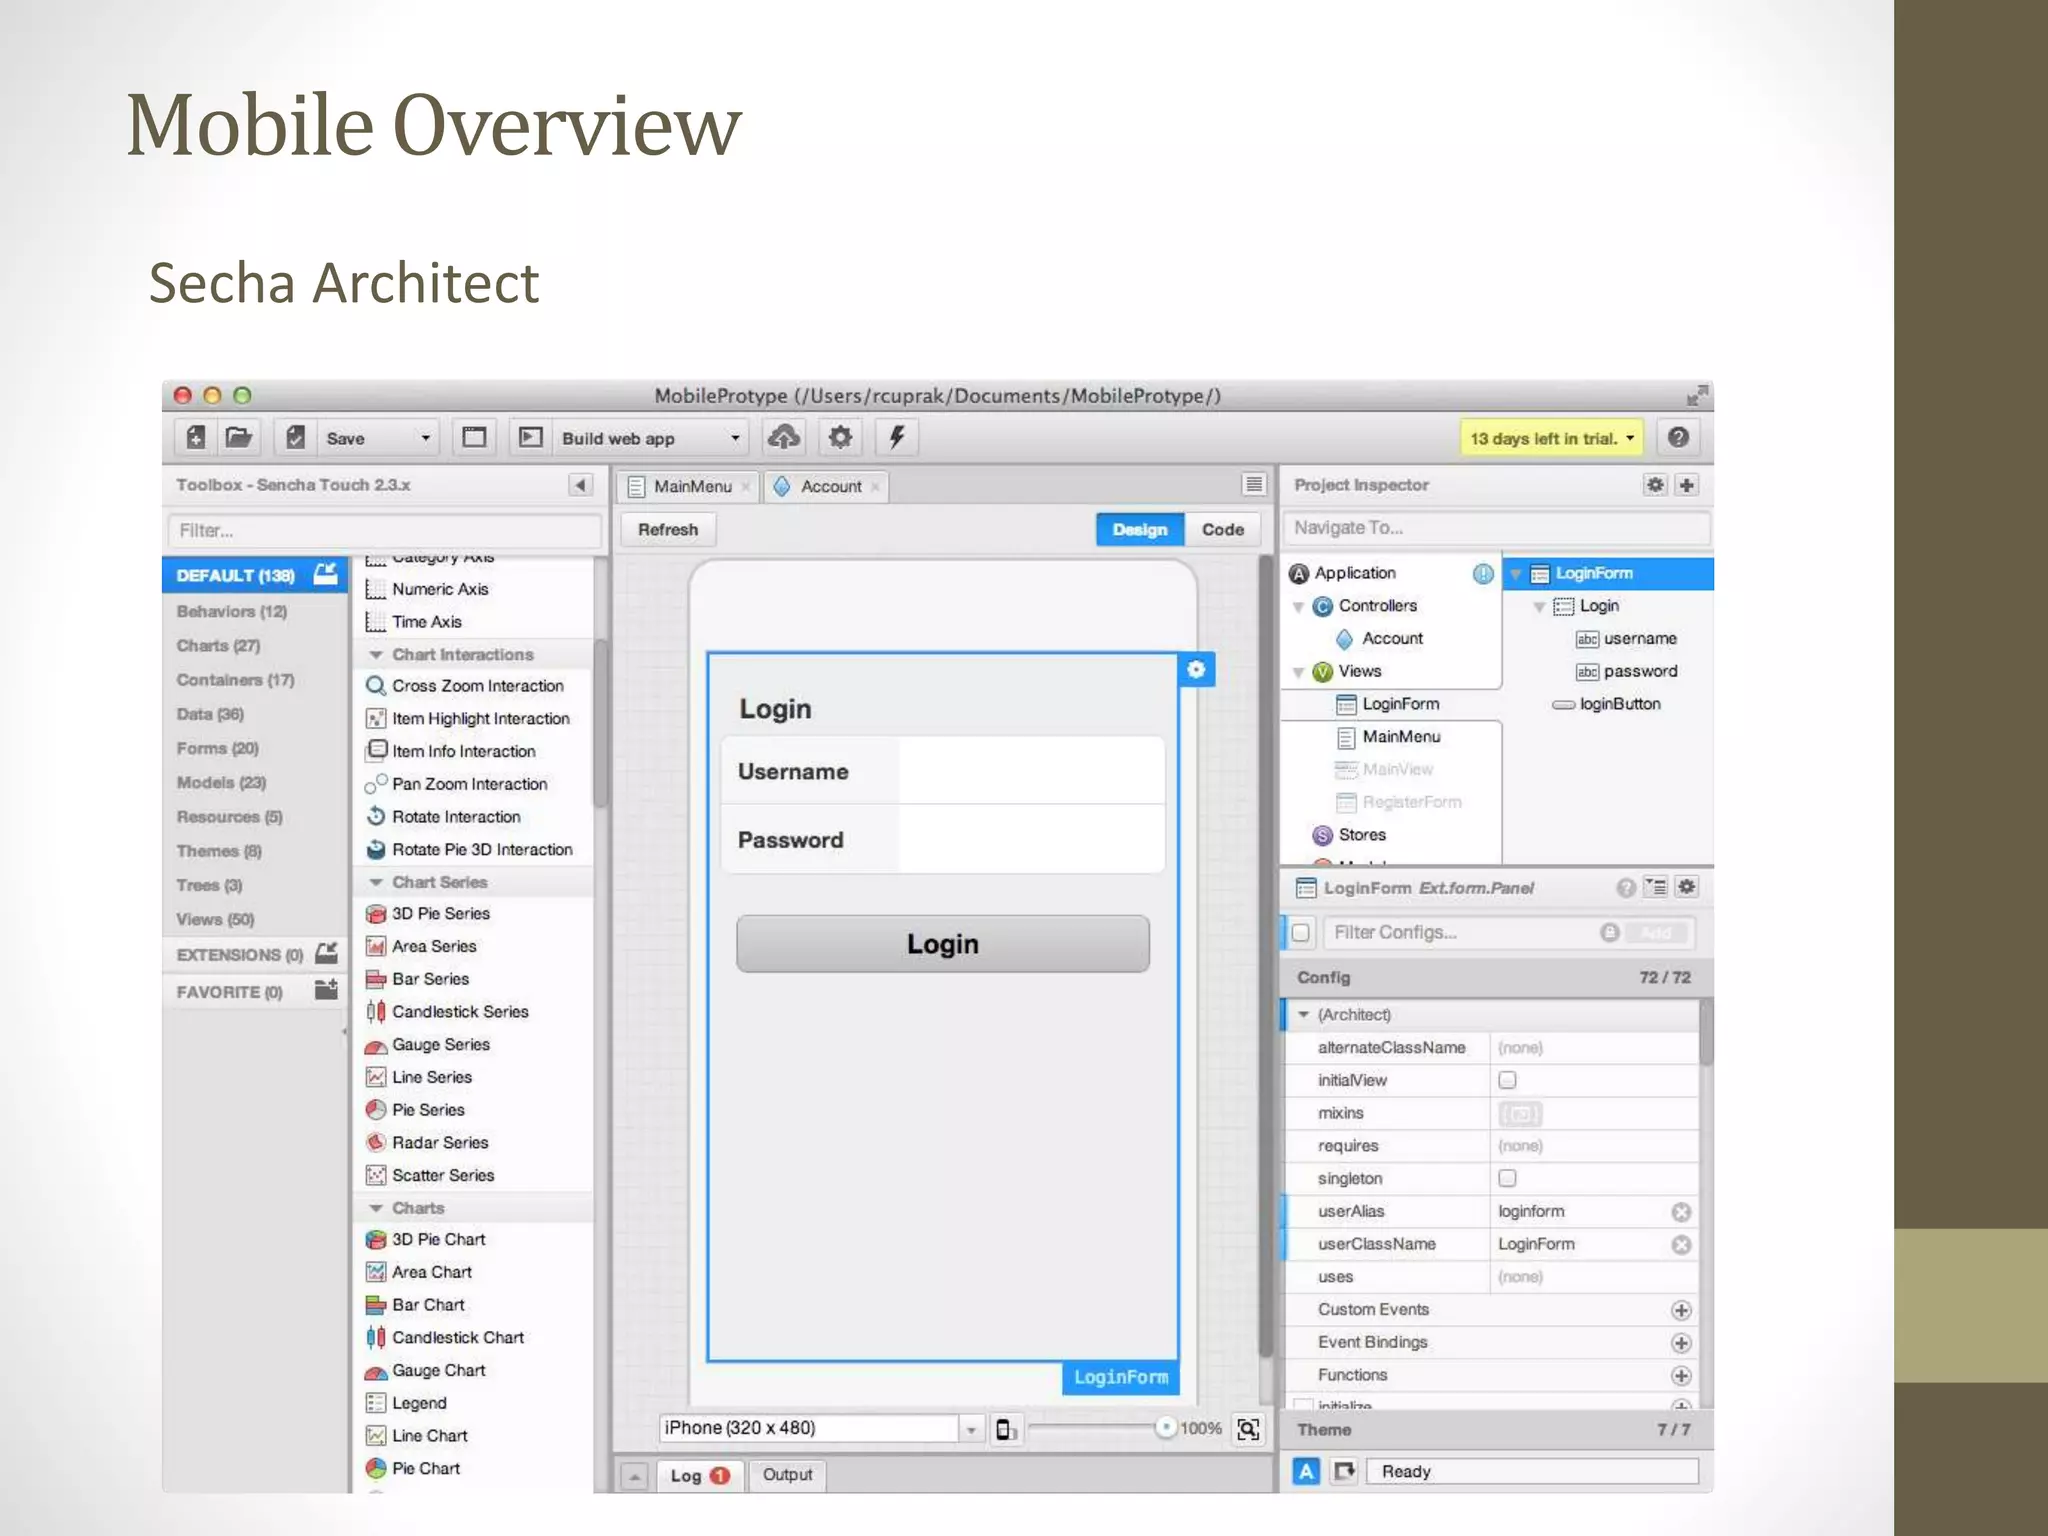The image size is (2048, 1536).
Task: Clear the userAlias value
Action: click(1681, 1212)
